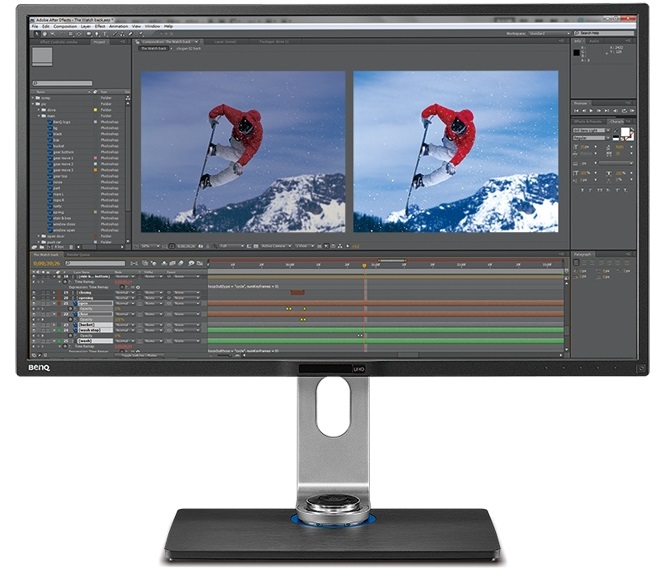This screenshot has height=568, width=670.
Task: Start RAM preview in Preview panel
Action: coord(632,111)
